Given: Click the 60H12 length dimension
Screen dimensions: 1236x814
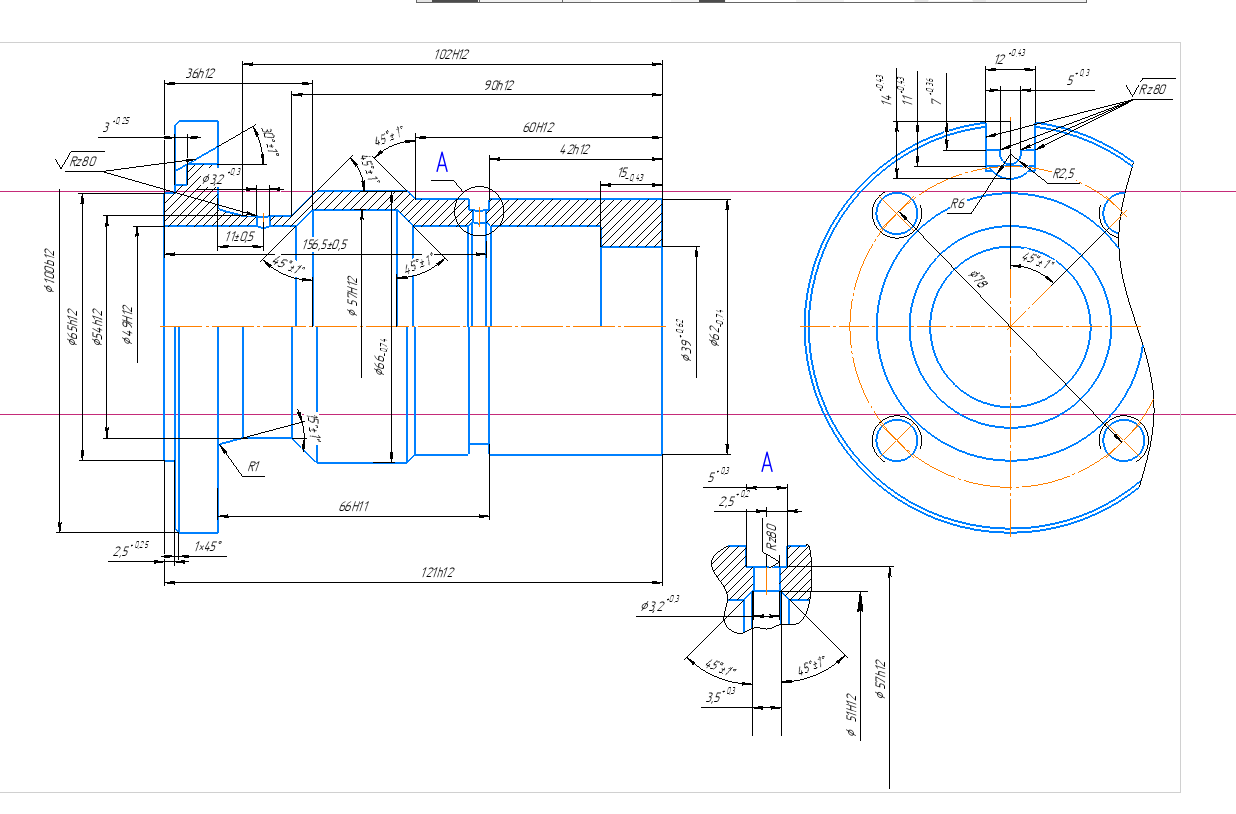Looking at the screenshot, I should point(538,127).
